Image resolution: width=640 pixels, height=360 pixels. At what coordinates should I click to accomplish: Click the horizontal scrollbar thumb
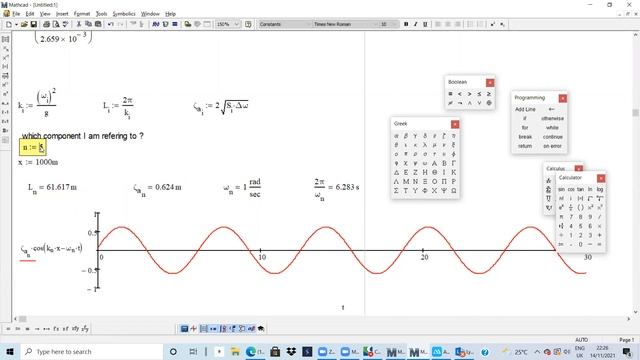(23, 319)
